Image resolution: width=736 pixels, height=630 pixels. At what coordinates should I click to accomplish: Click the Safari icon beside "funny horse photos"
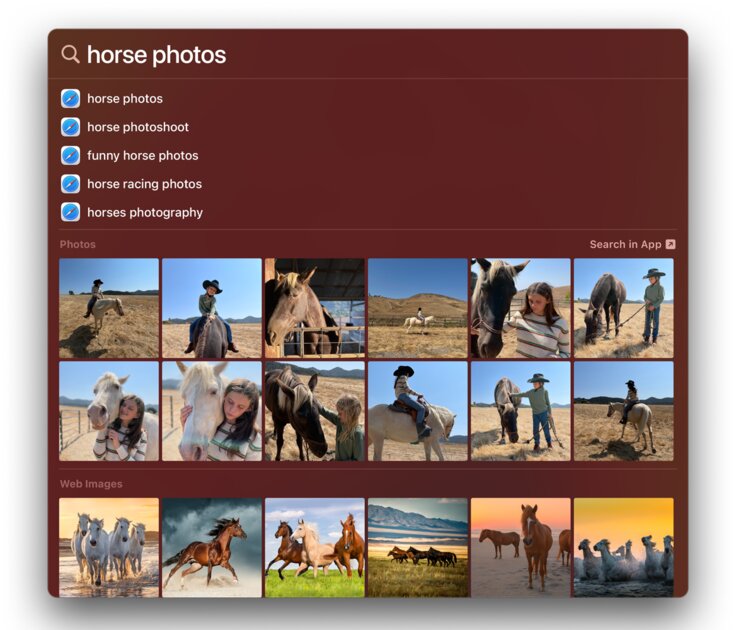coord(70,155)
